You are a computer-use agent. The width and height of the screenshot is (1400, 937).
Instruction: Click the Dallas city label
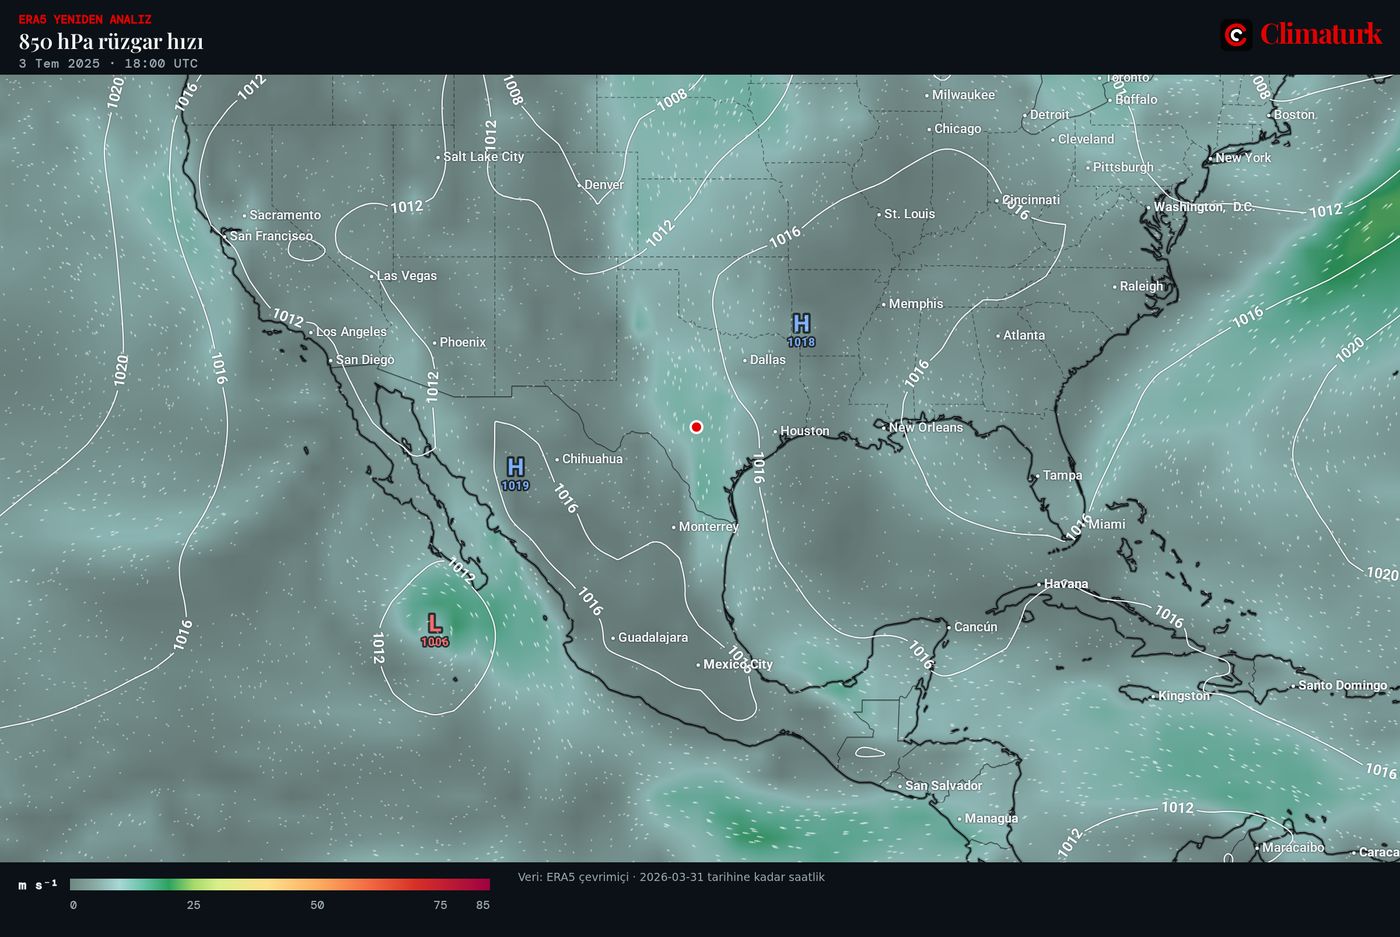(x=767, y=359)
